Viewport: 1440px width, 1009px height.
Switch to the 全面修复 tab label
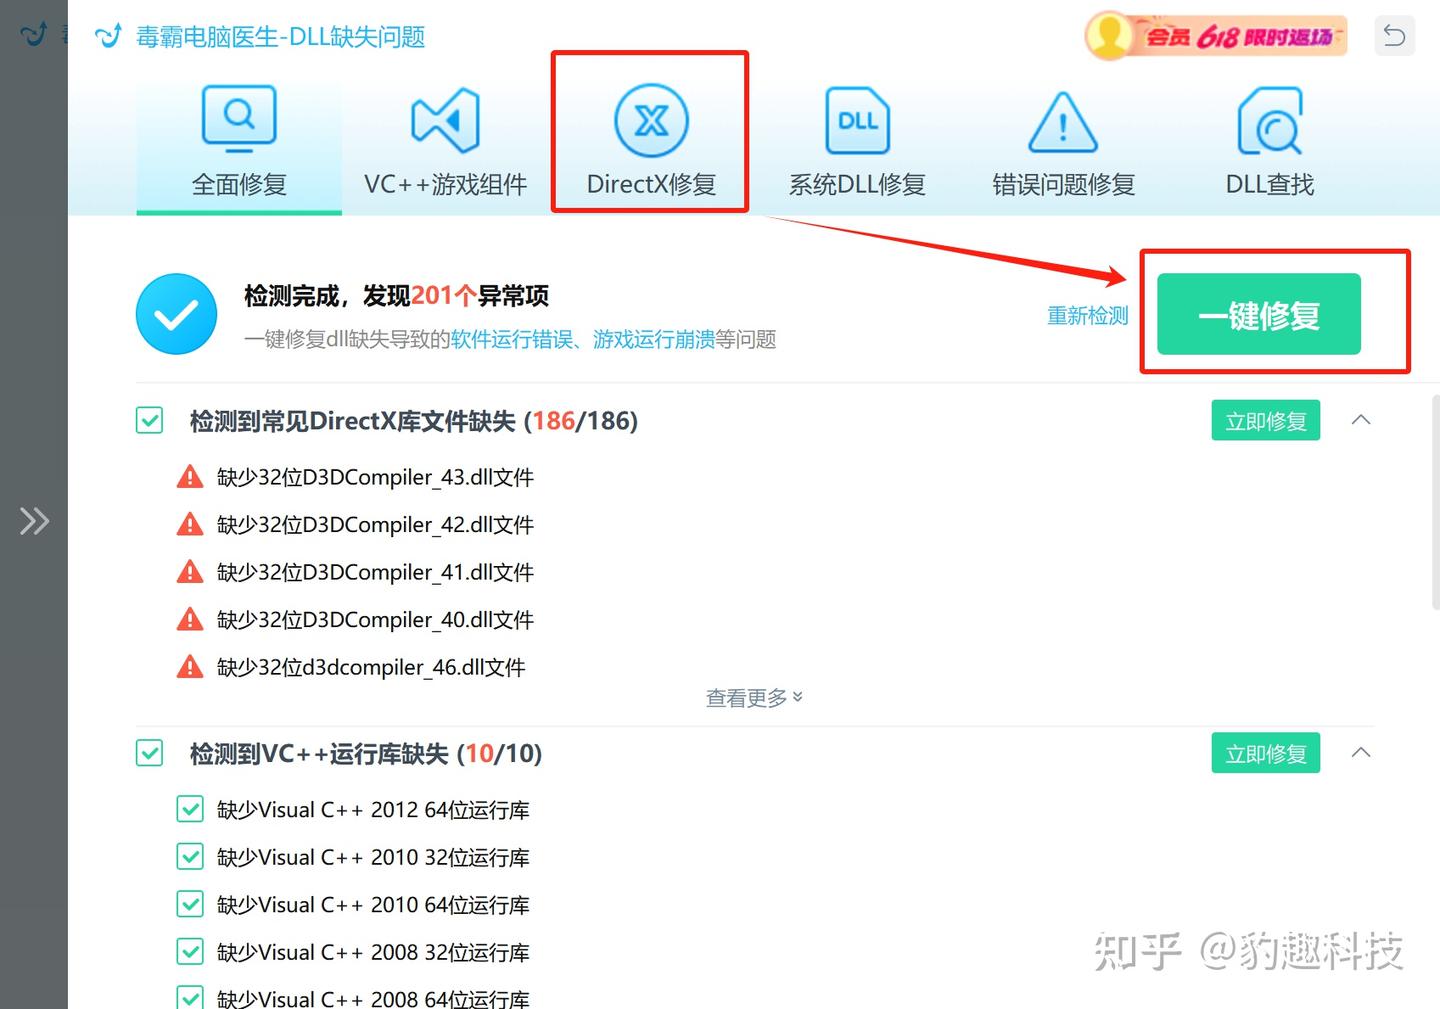click(239, 185)
